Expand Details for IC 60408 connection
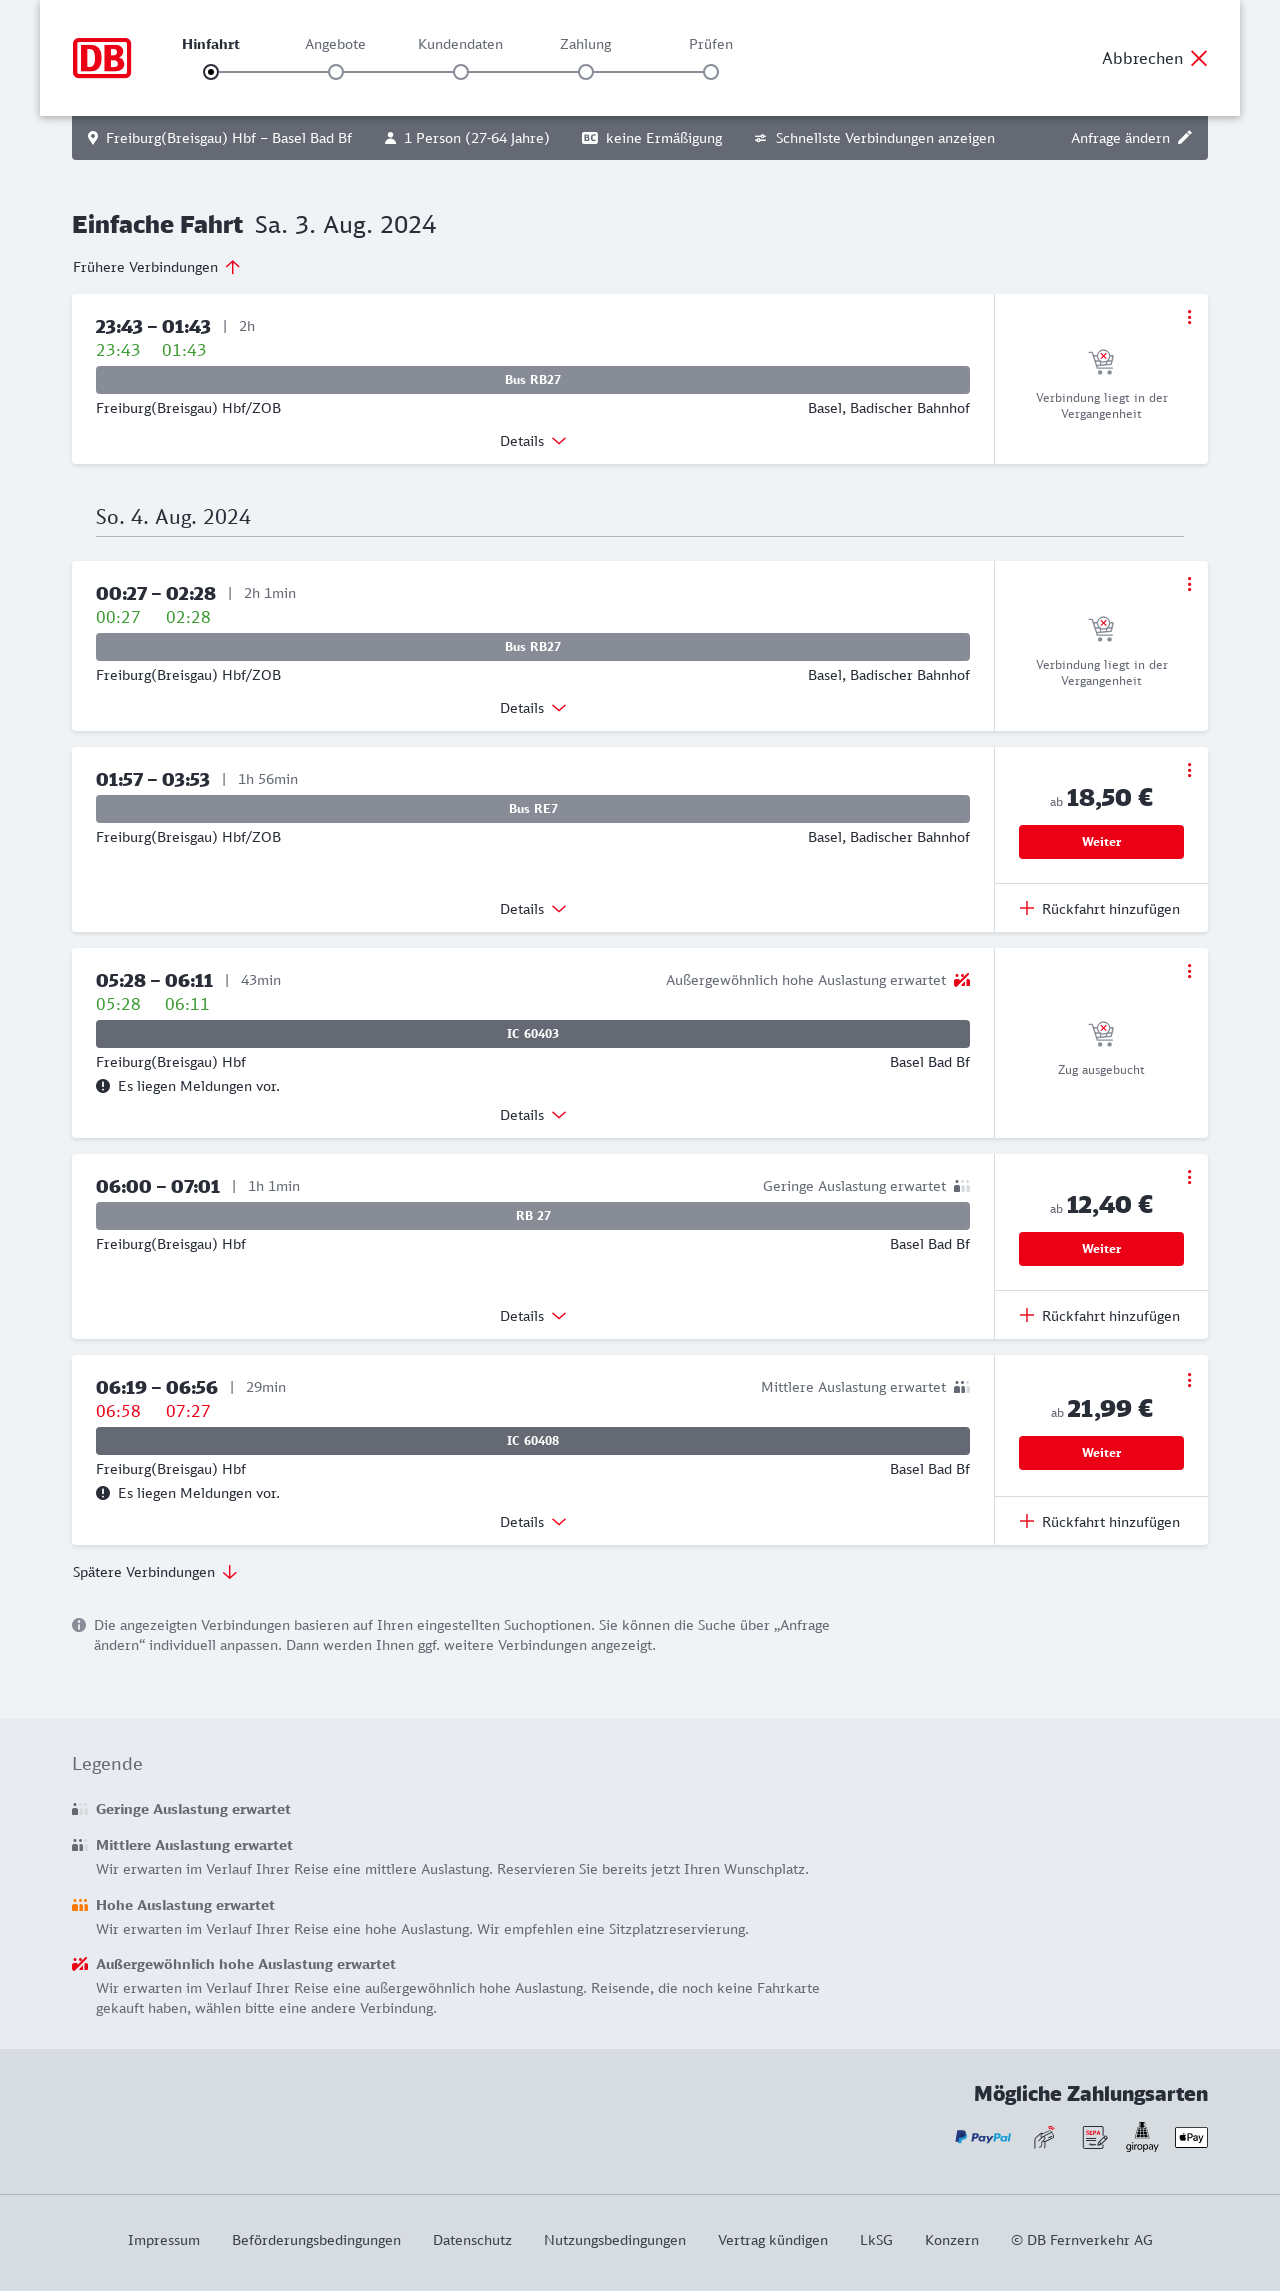 (533, 1522)
